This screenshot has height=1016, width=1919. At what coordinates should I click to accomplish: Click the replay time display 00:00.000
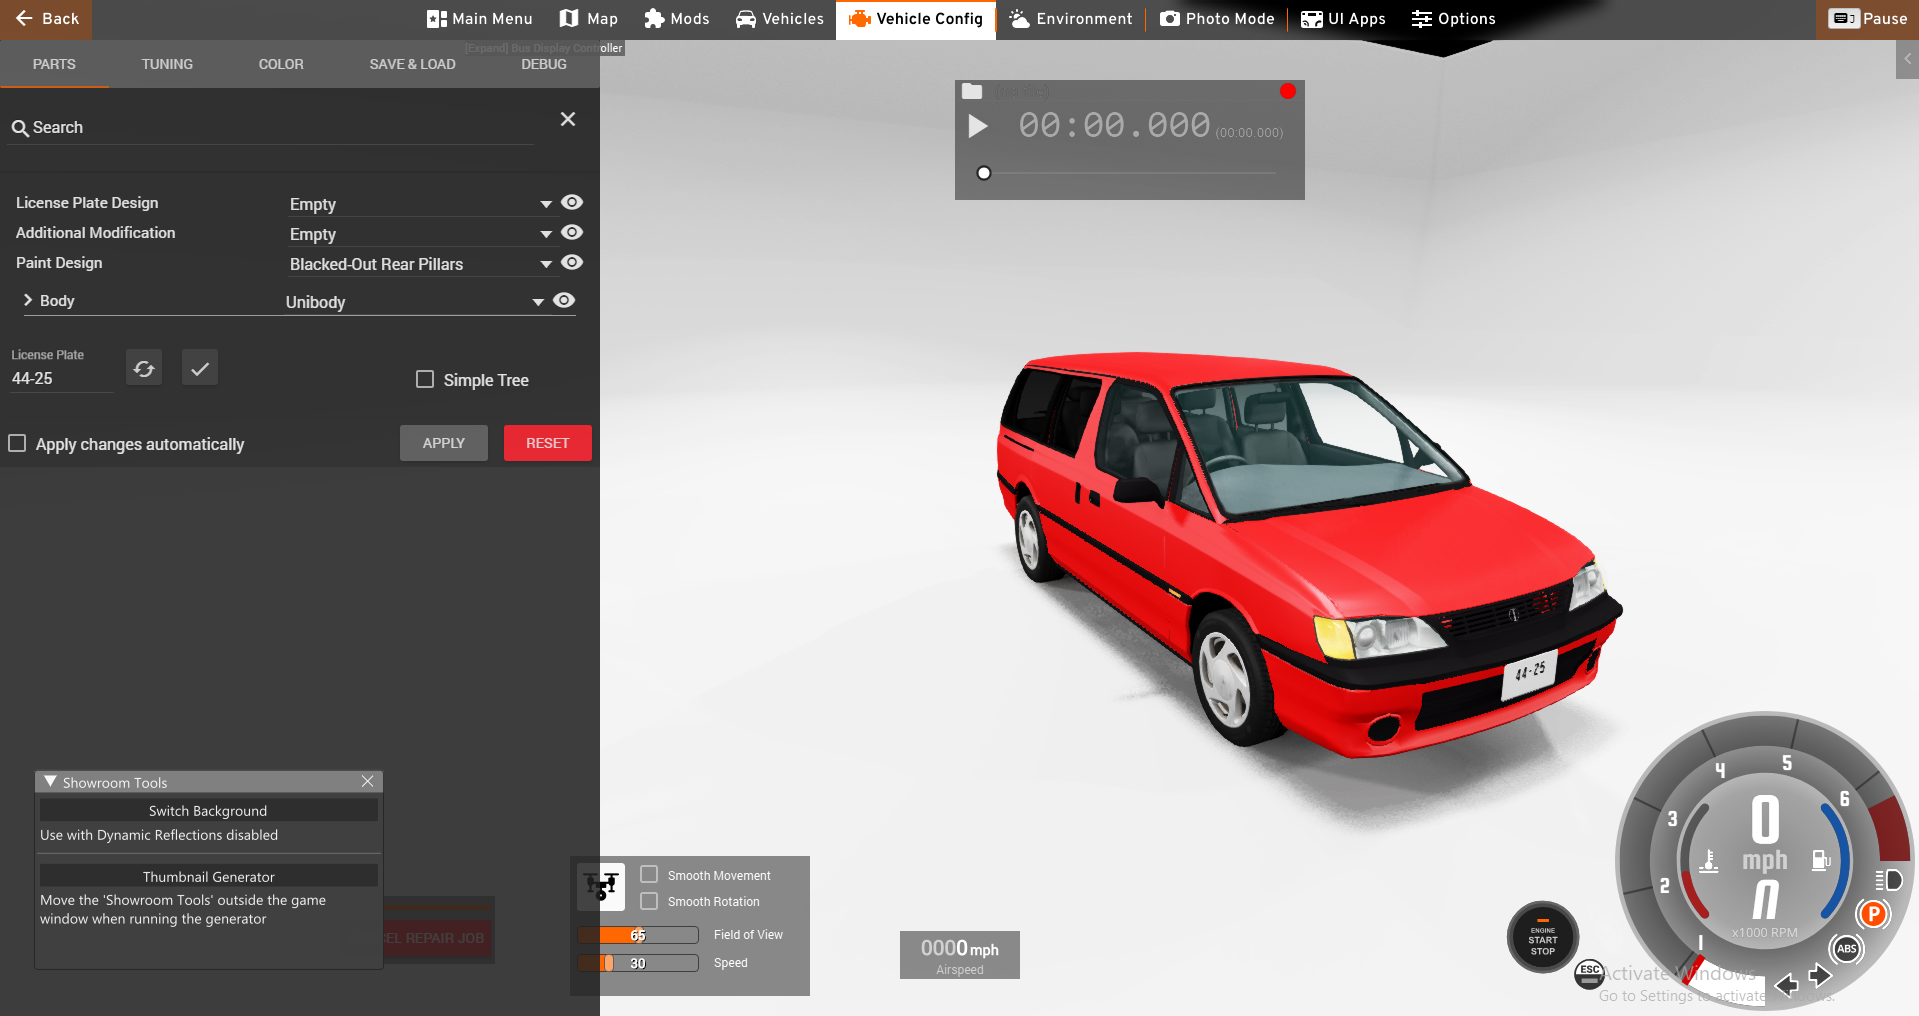coord(1114,126)
